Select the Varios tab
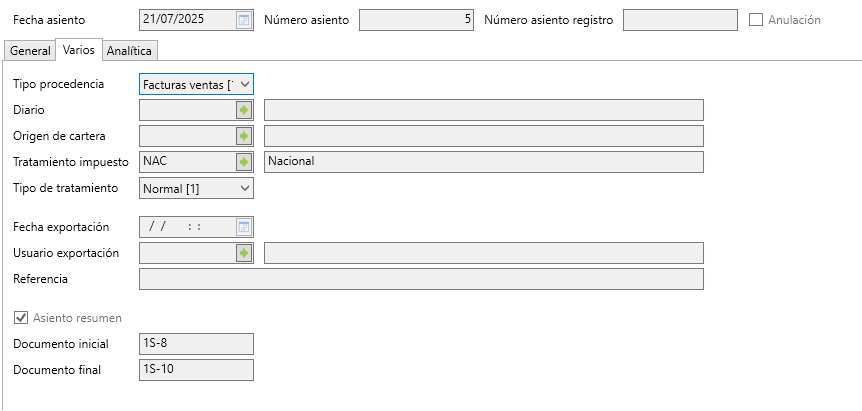Image resolution: width=862 pixels, height=411 pixels. [78, 49]
